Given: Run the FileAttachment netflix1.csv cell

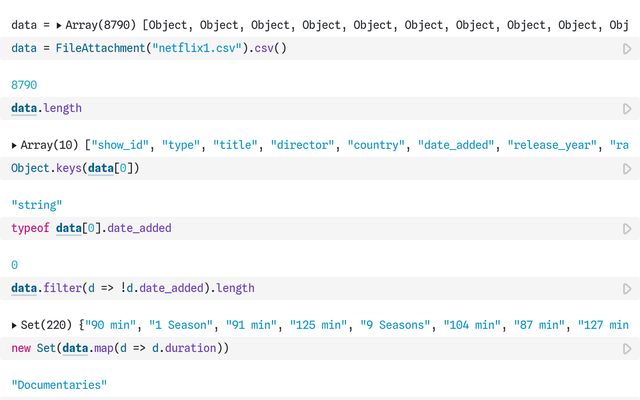Looking at the screenshot, I should (627, 48).
